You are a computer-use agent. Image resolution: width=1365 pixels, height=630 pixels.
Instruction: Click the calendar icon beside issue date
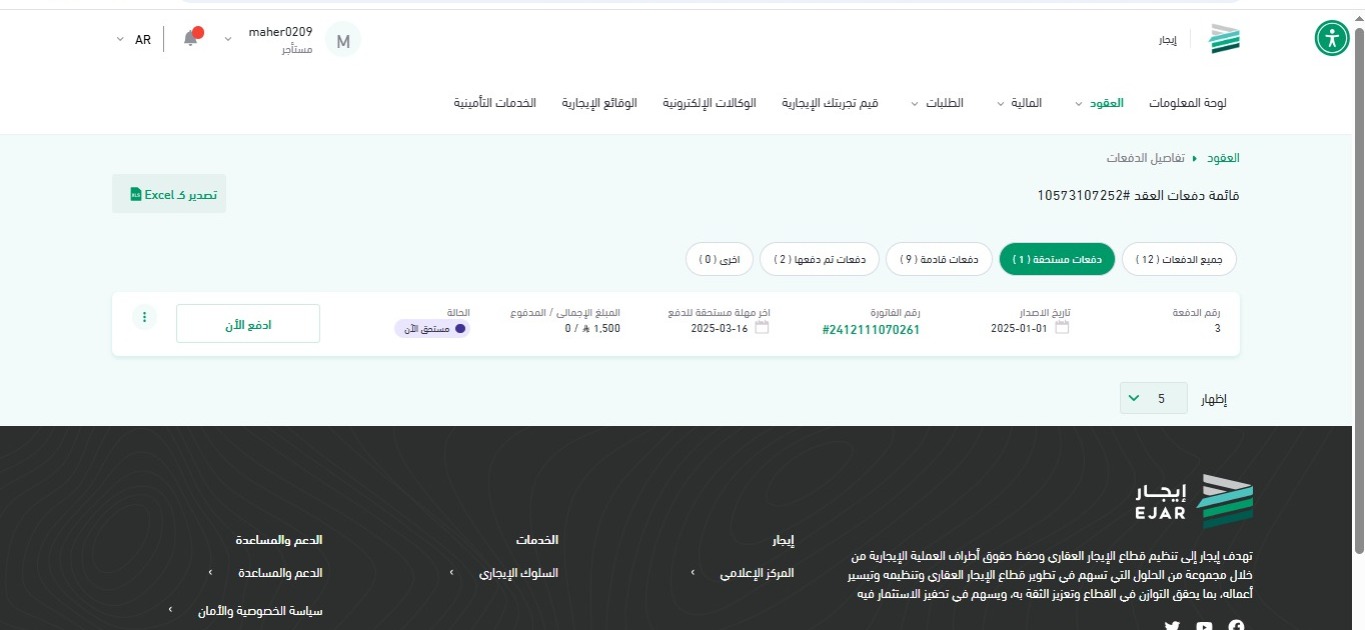point(1062,327)
